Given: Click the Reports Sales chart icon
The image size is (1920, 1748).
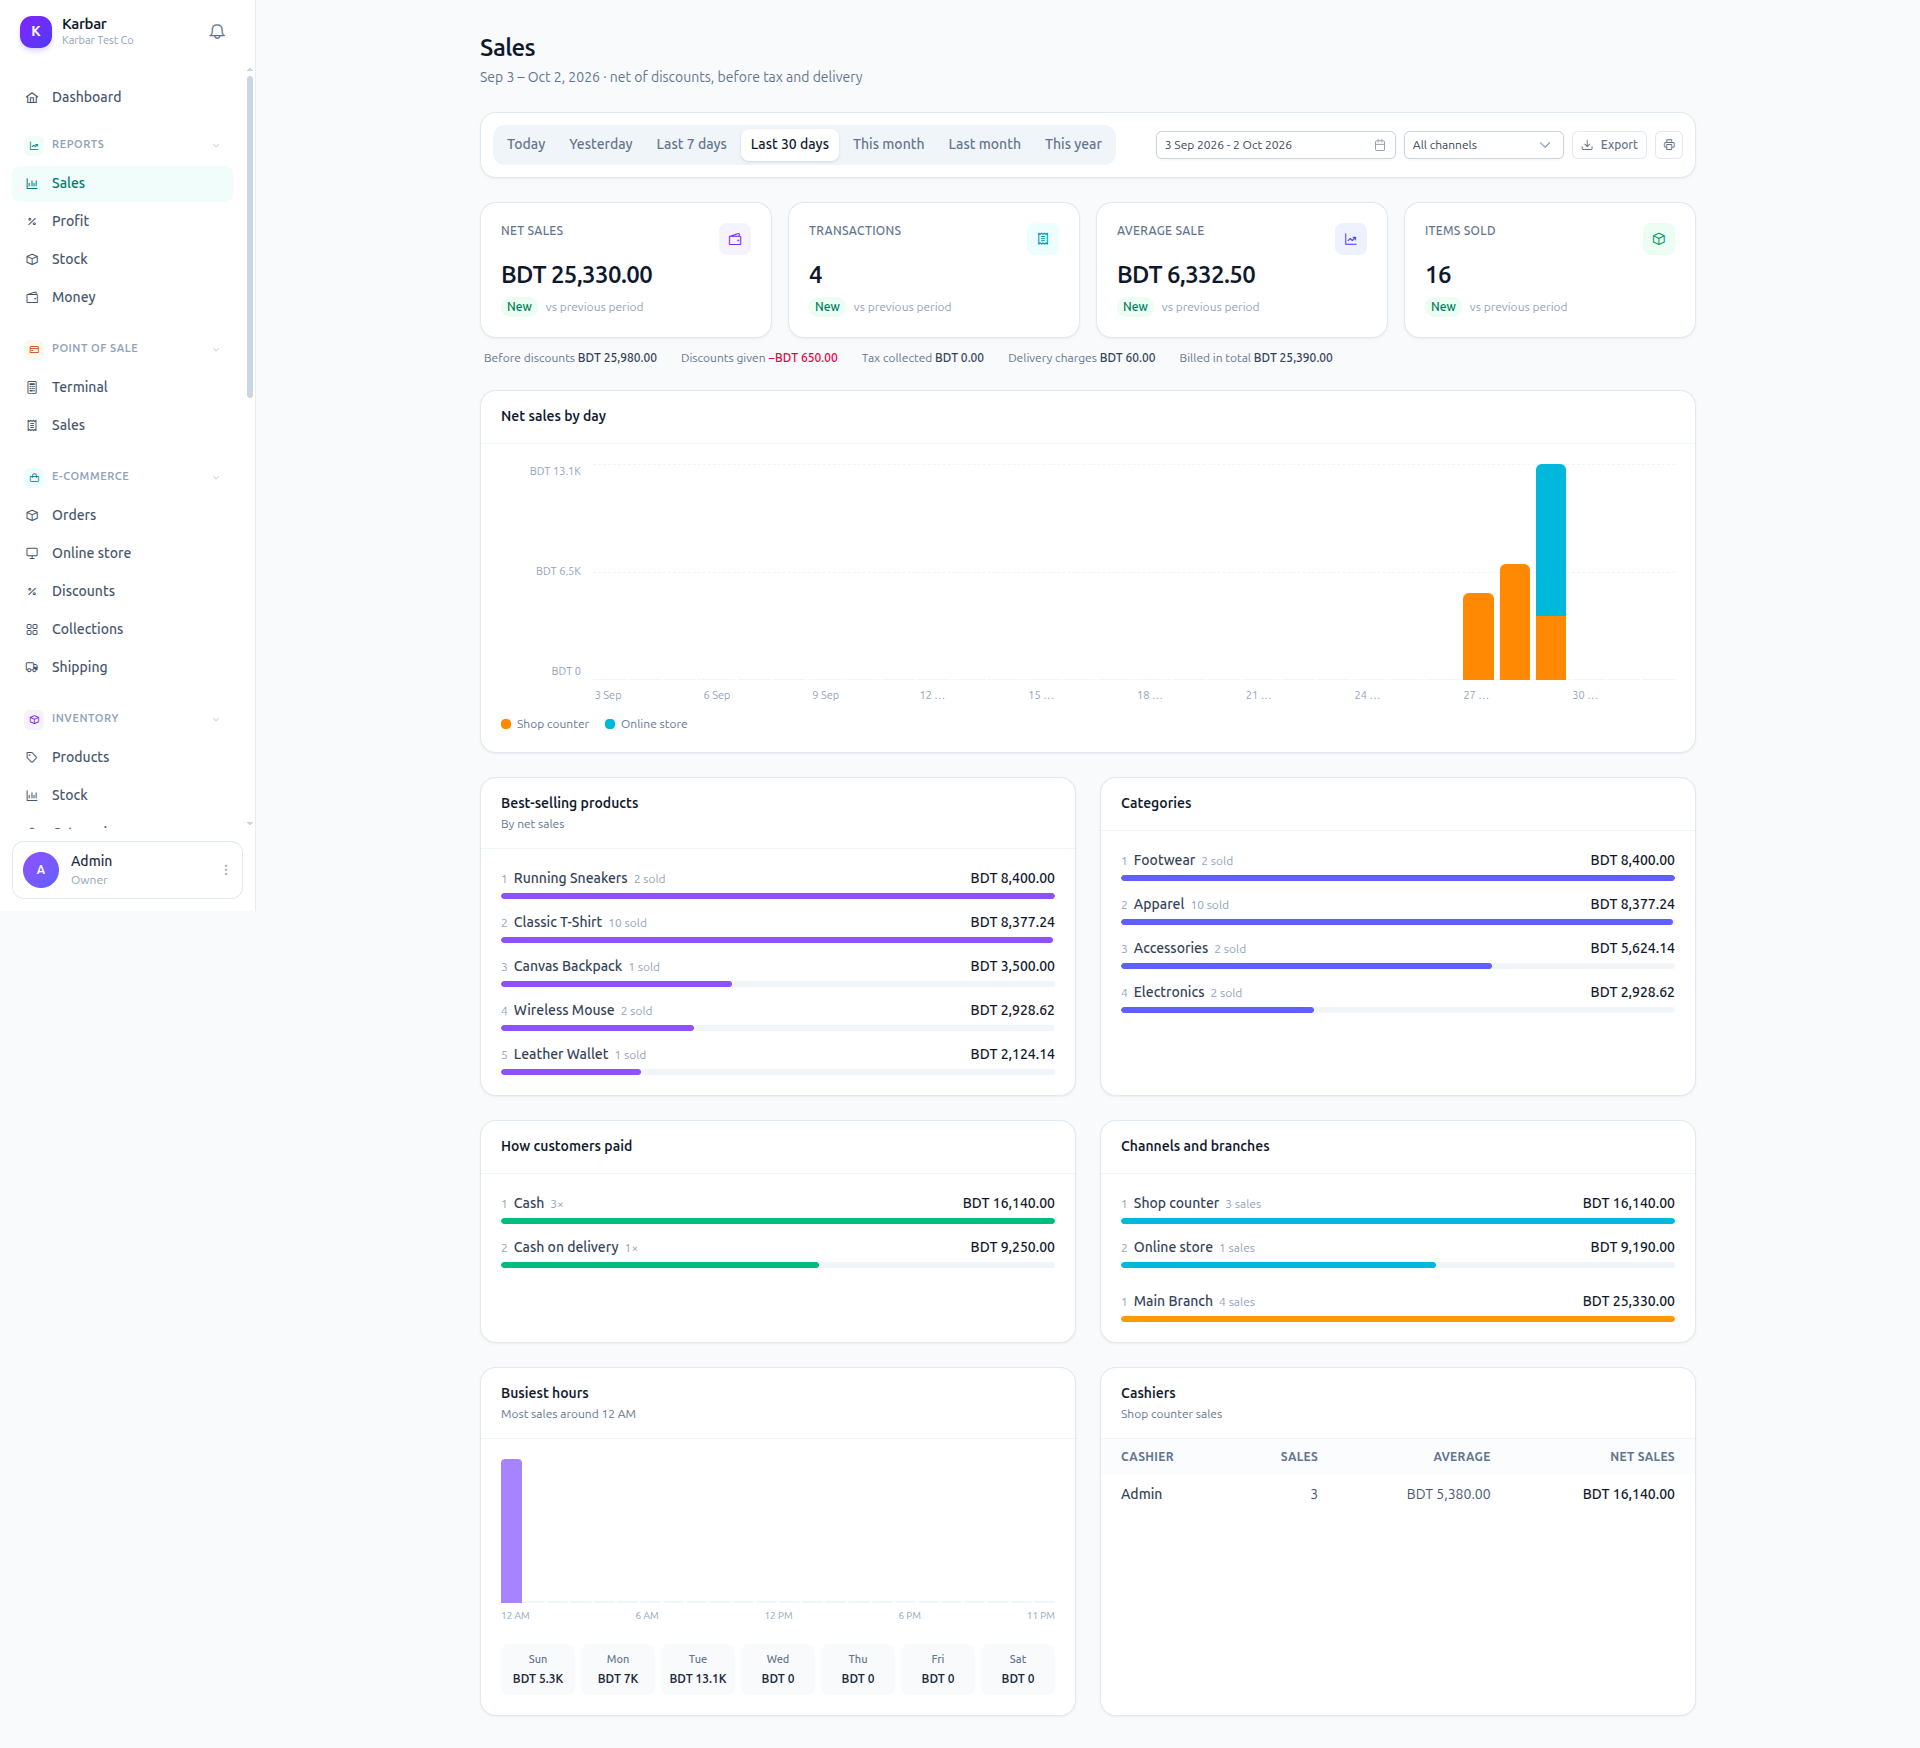Looking at the screenshot, I should (x=32, y=183).
